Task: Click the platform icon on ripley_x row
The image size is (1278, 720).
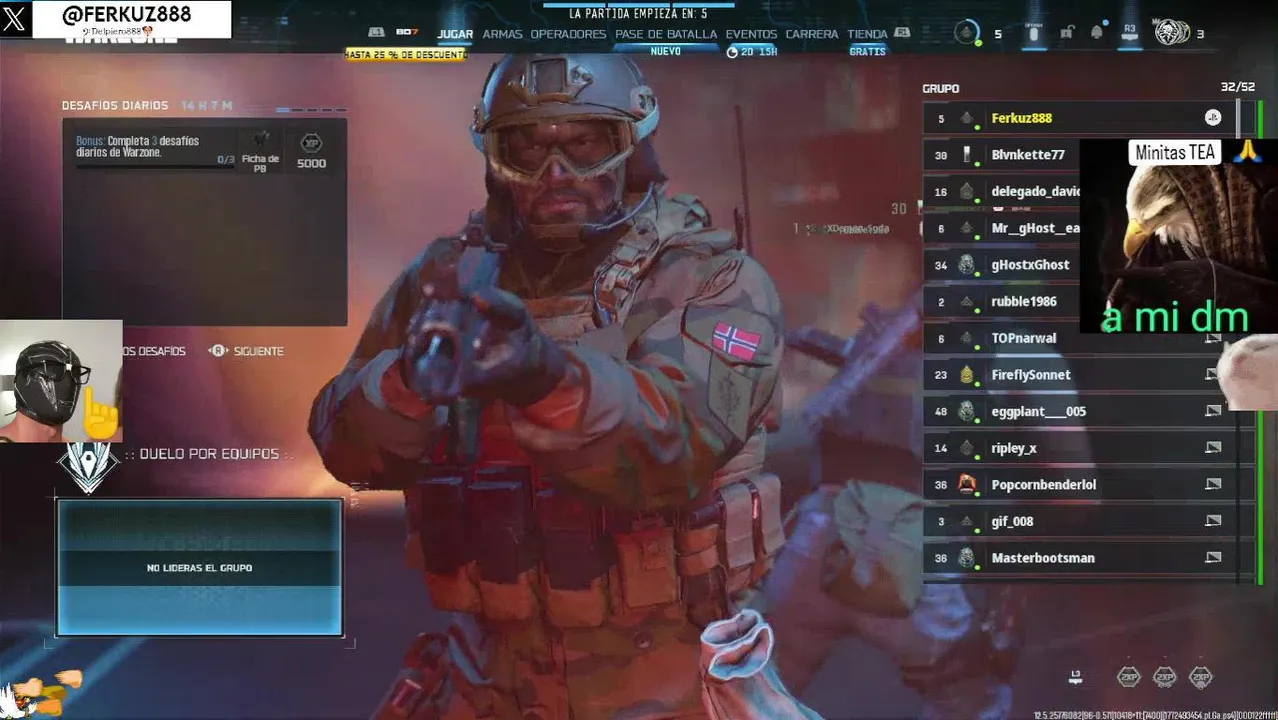Action: pyautogui.click(x=1213, y=448)
